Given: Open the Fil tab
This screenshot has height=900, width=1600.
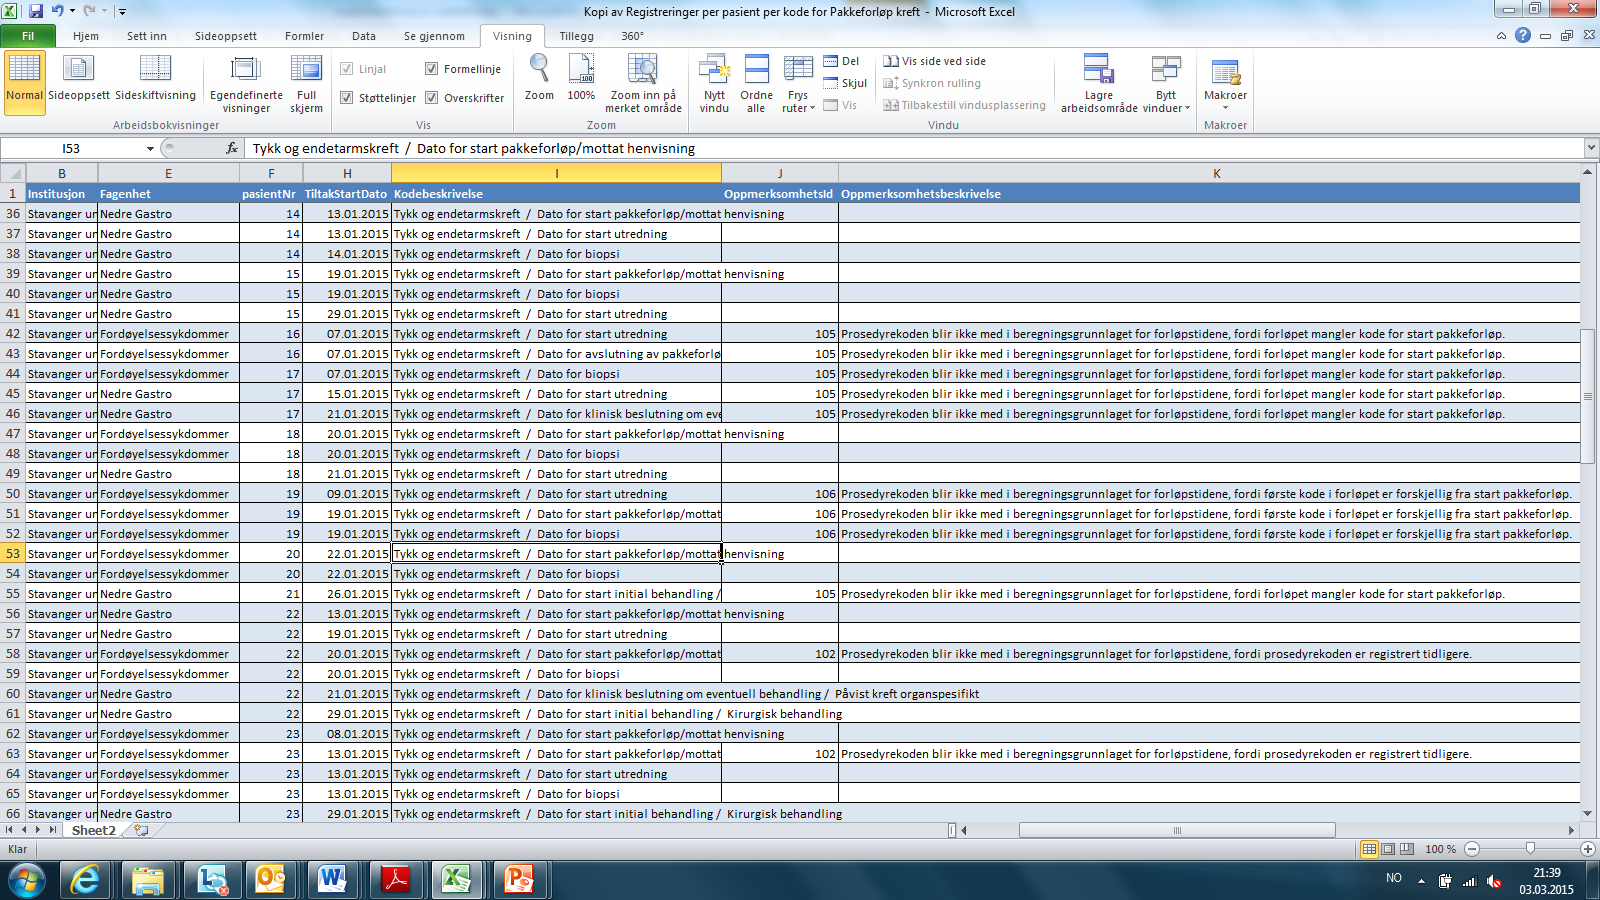Looking at the screenshot, I should pyautogui.click(x=28, y=36).
